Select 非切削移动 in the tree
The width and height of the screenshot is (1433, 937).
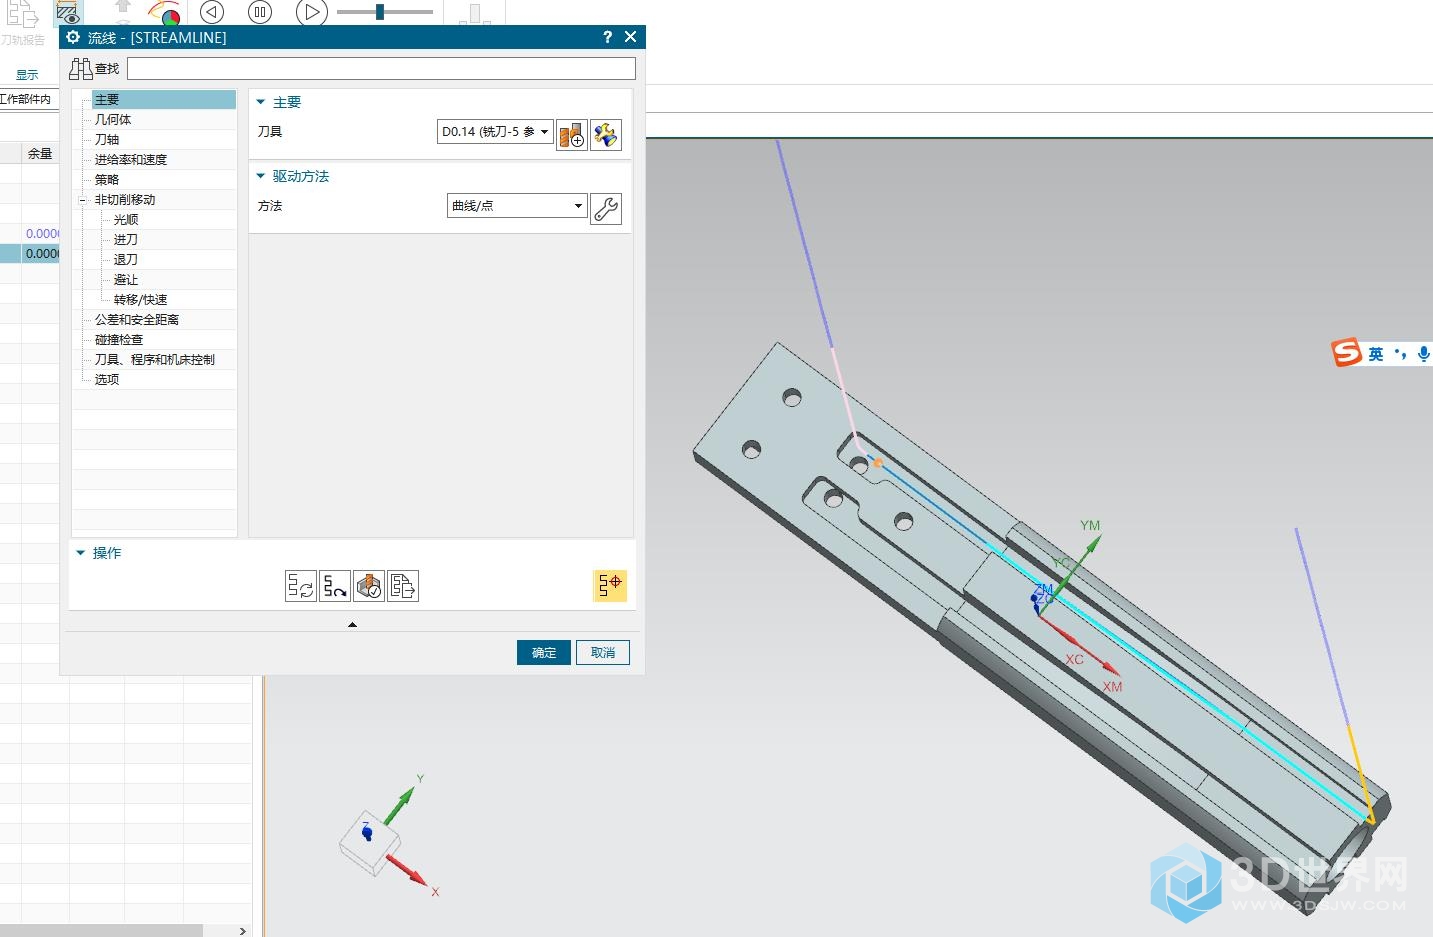125,200
